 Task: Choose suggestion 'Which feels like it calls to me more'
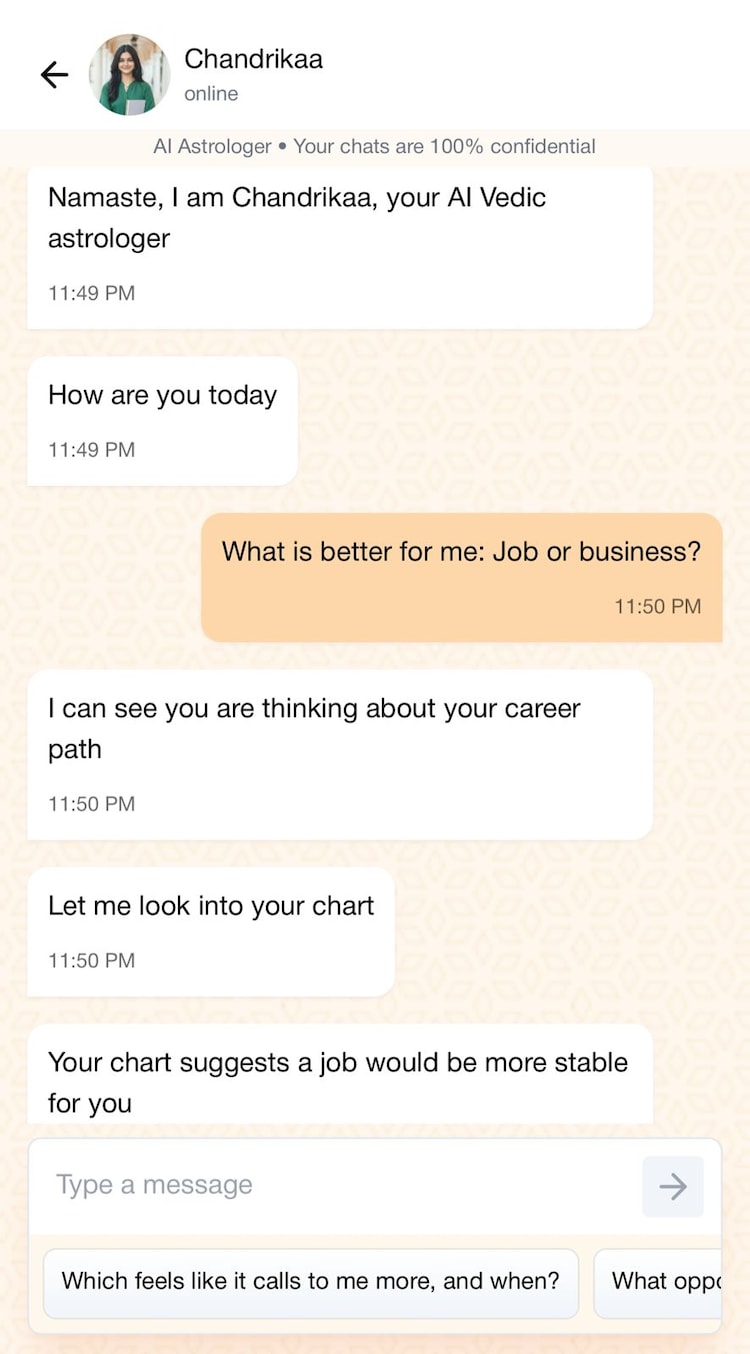click(310, 1281)
